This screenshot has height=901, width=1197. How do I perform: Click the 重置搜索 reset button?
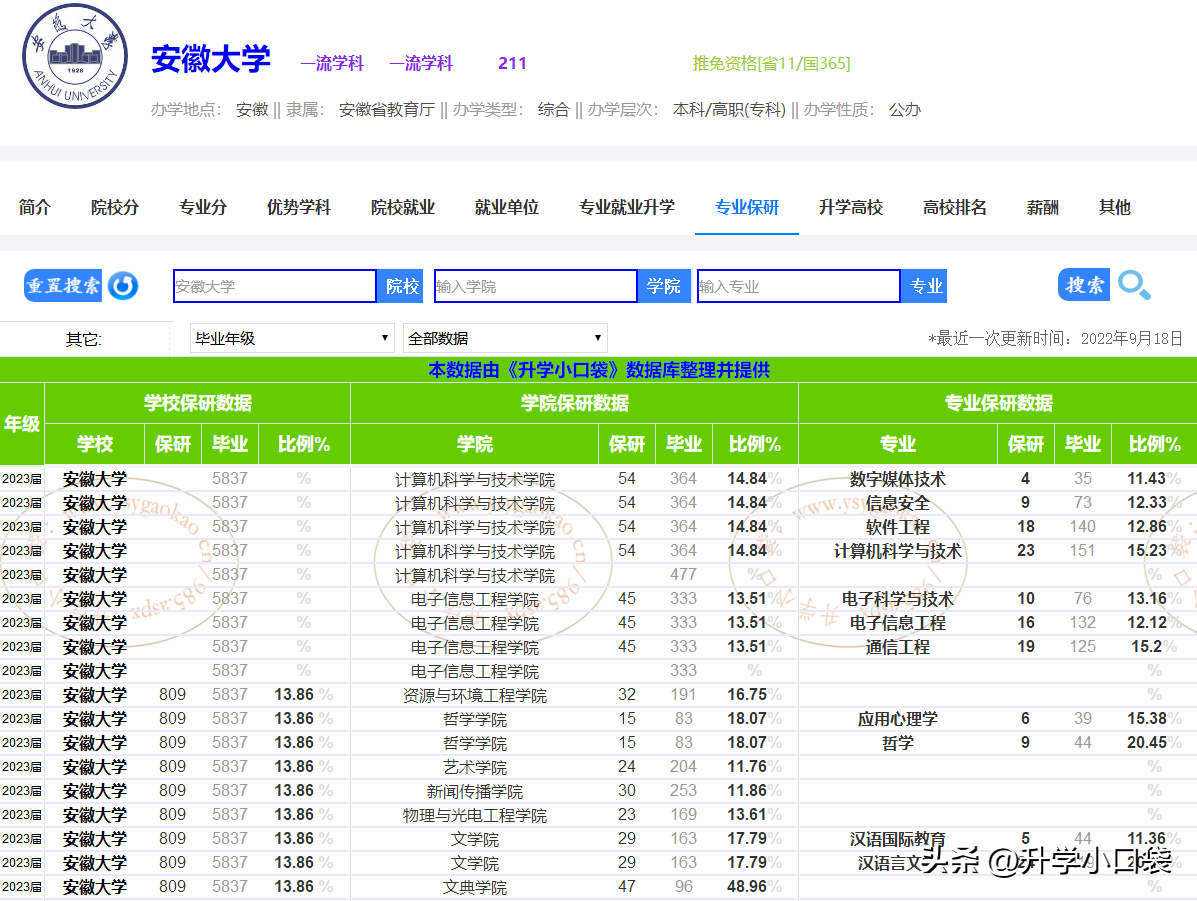tap(63, 286)
